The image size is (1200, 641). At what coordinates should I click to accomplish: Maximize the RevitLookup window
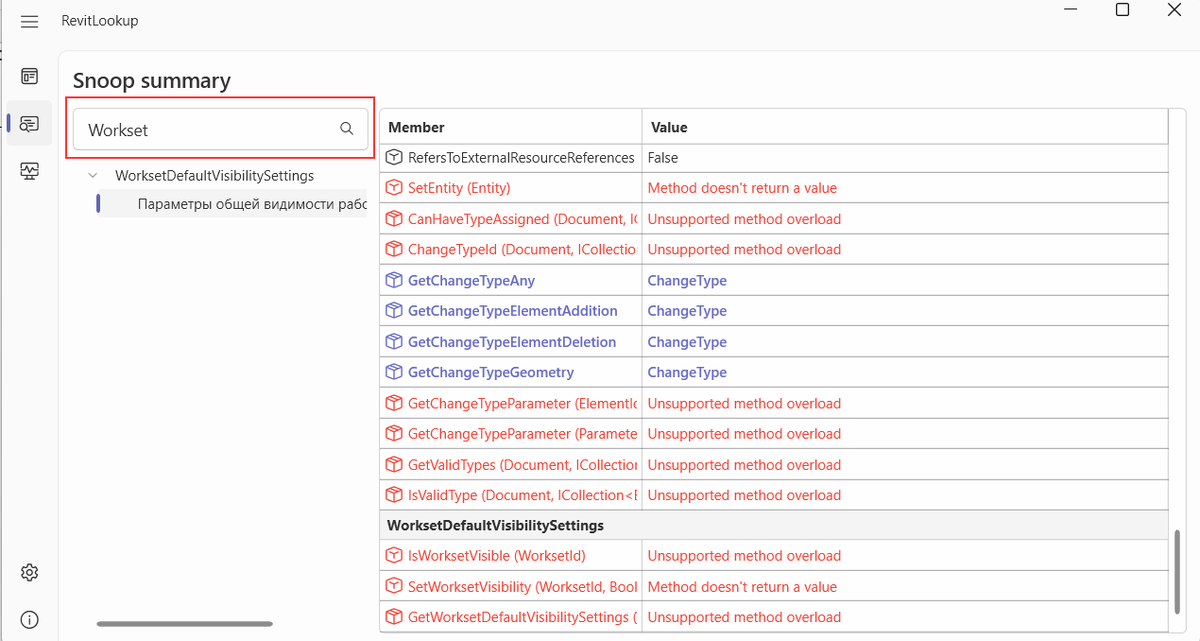coord(1122,10)
